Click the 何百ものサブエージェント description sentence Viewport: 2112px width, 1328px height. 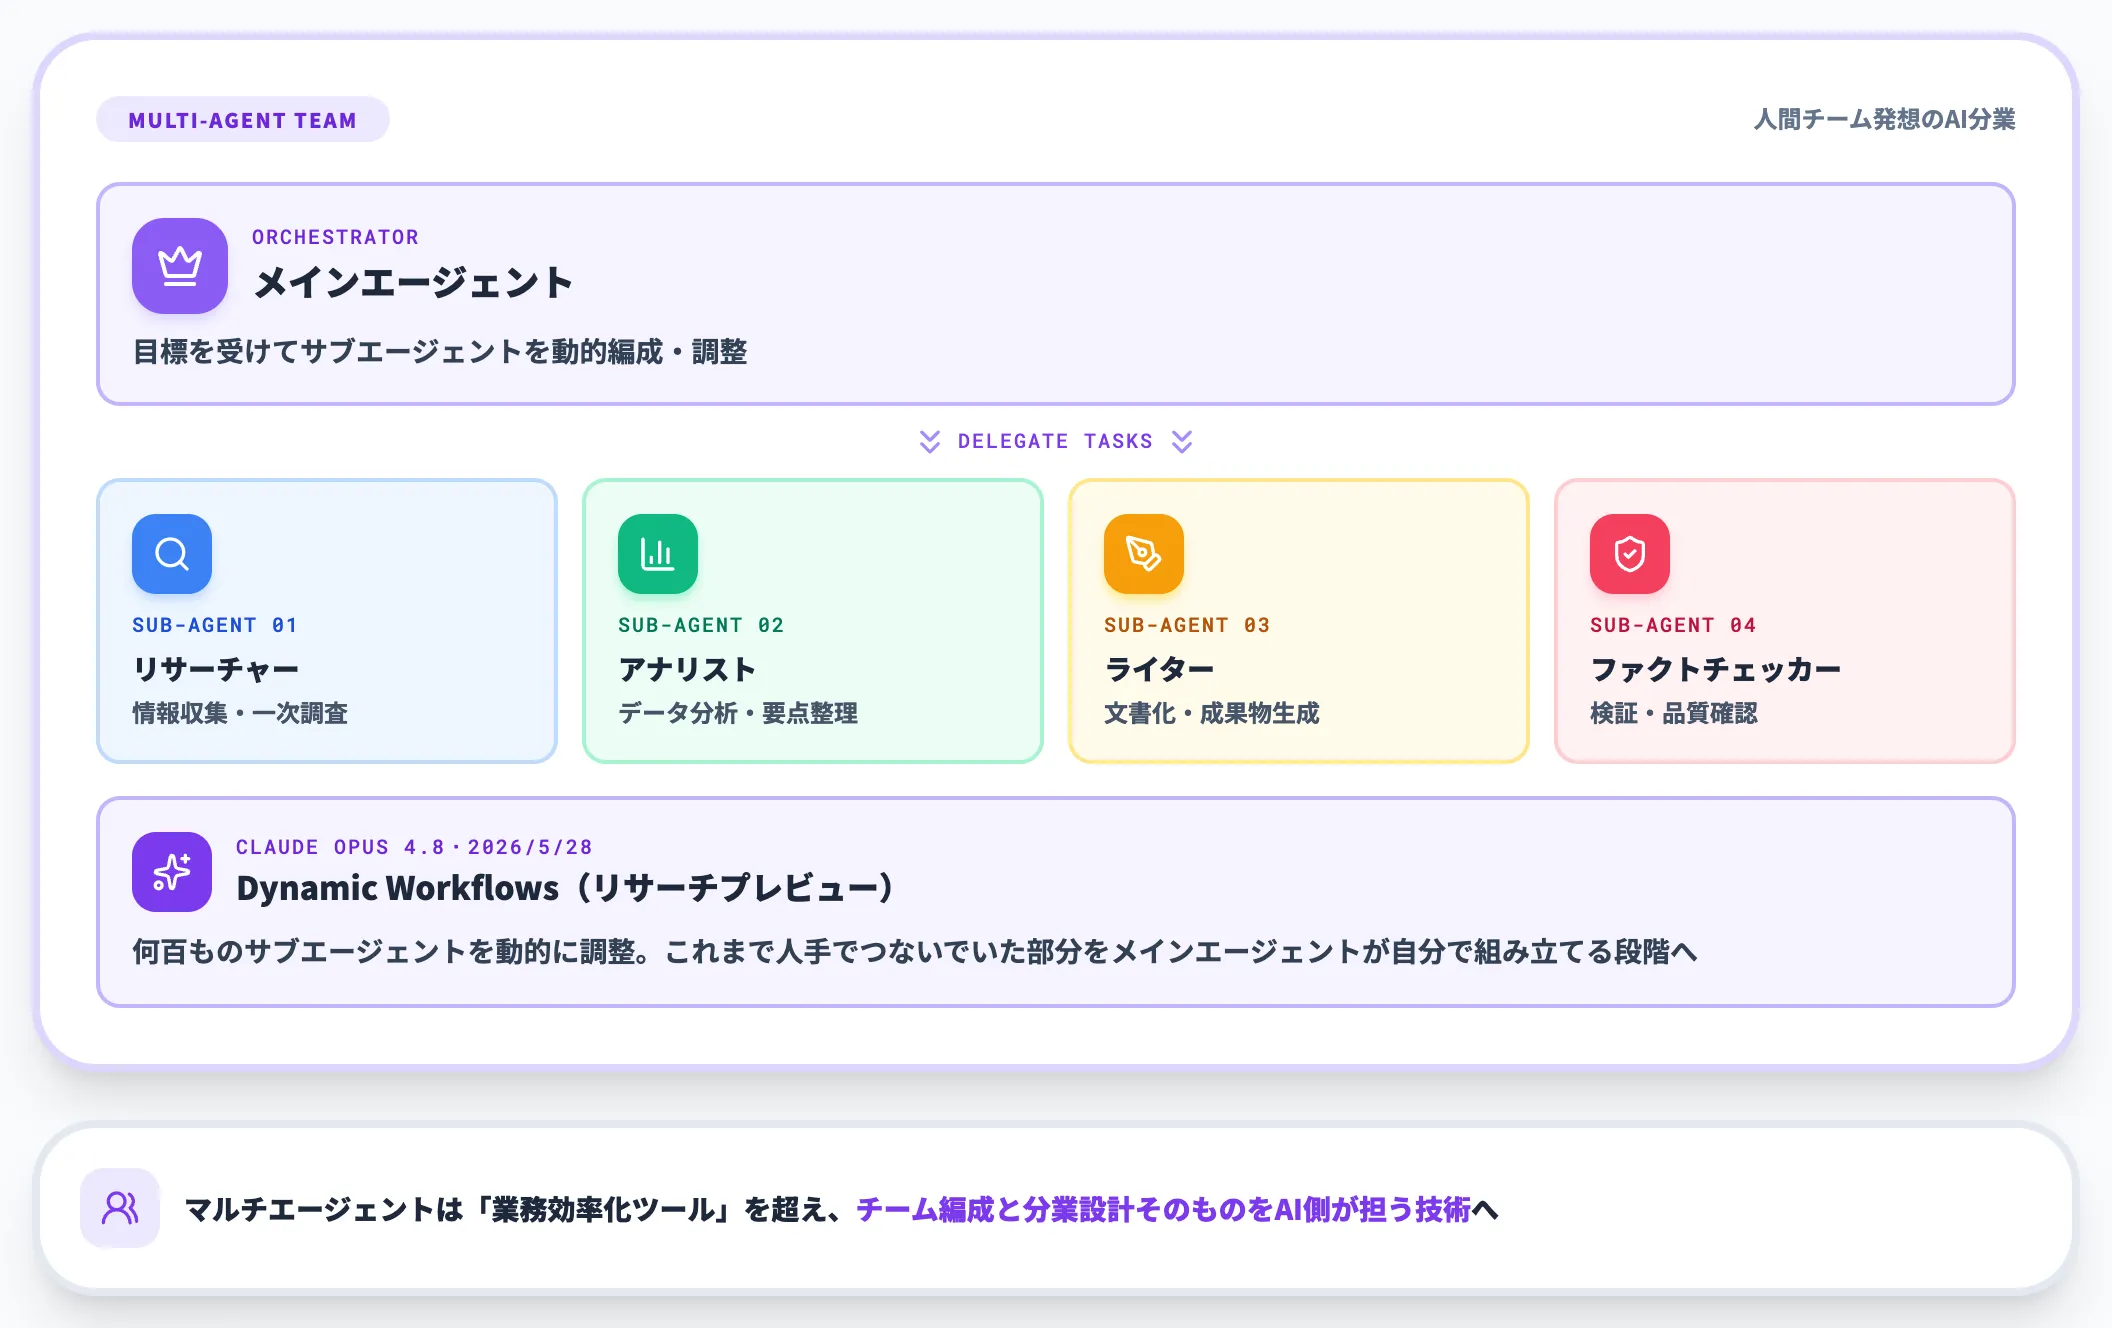click(915, 951)
